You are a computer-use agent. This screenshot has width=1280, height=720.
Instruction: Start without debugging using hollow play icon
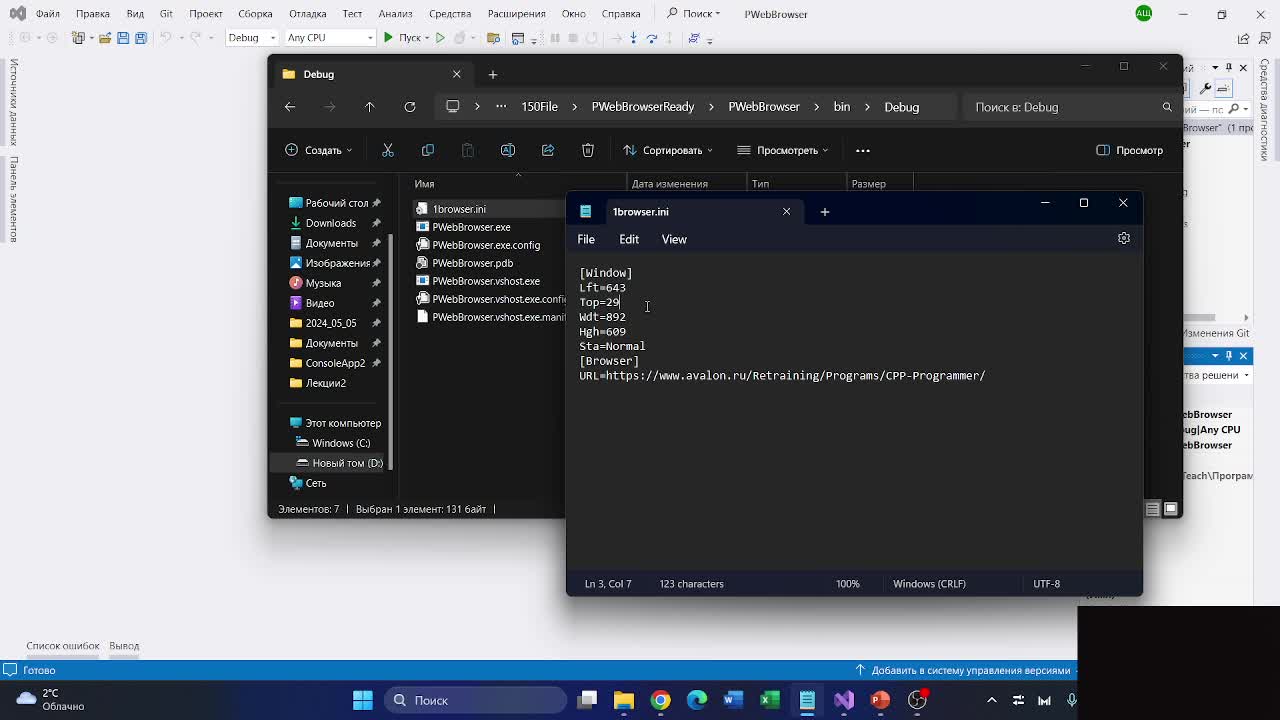tap(440, 38)
